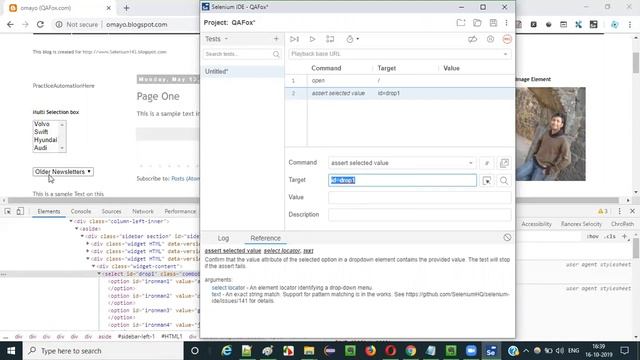The width and height of the screenshot is (640, 360).
Task: Open Windows Start menu
Action: (11, 351)
